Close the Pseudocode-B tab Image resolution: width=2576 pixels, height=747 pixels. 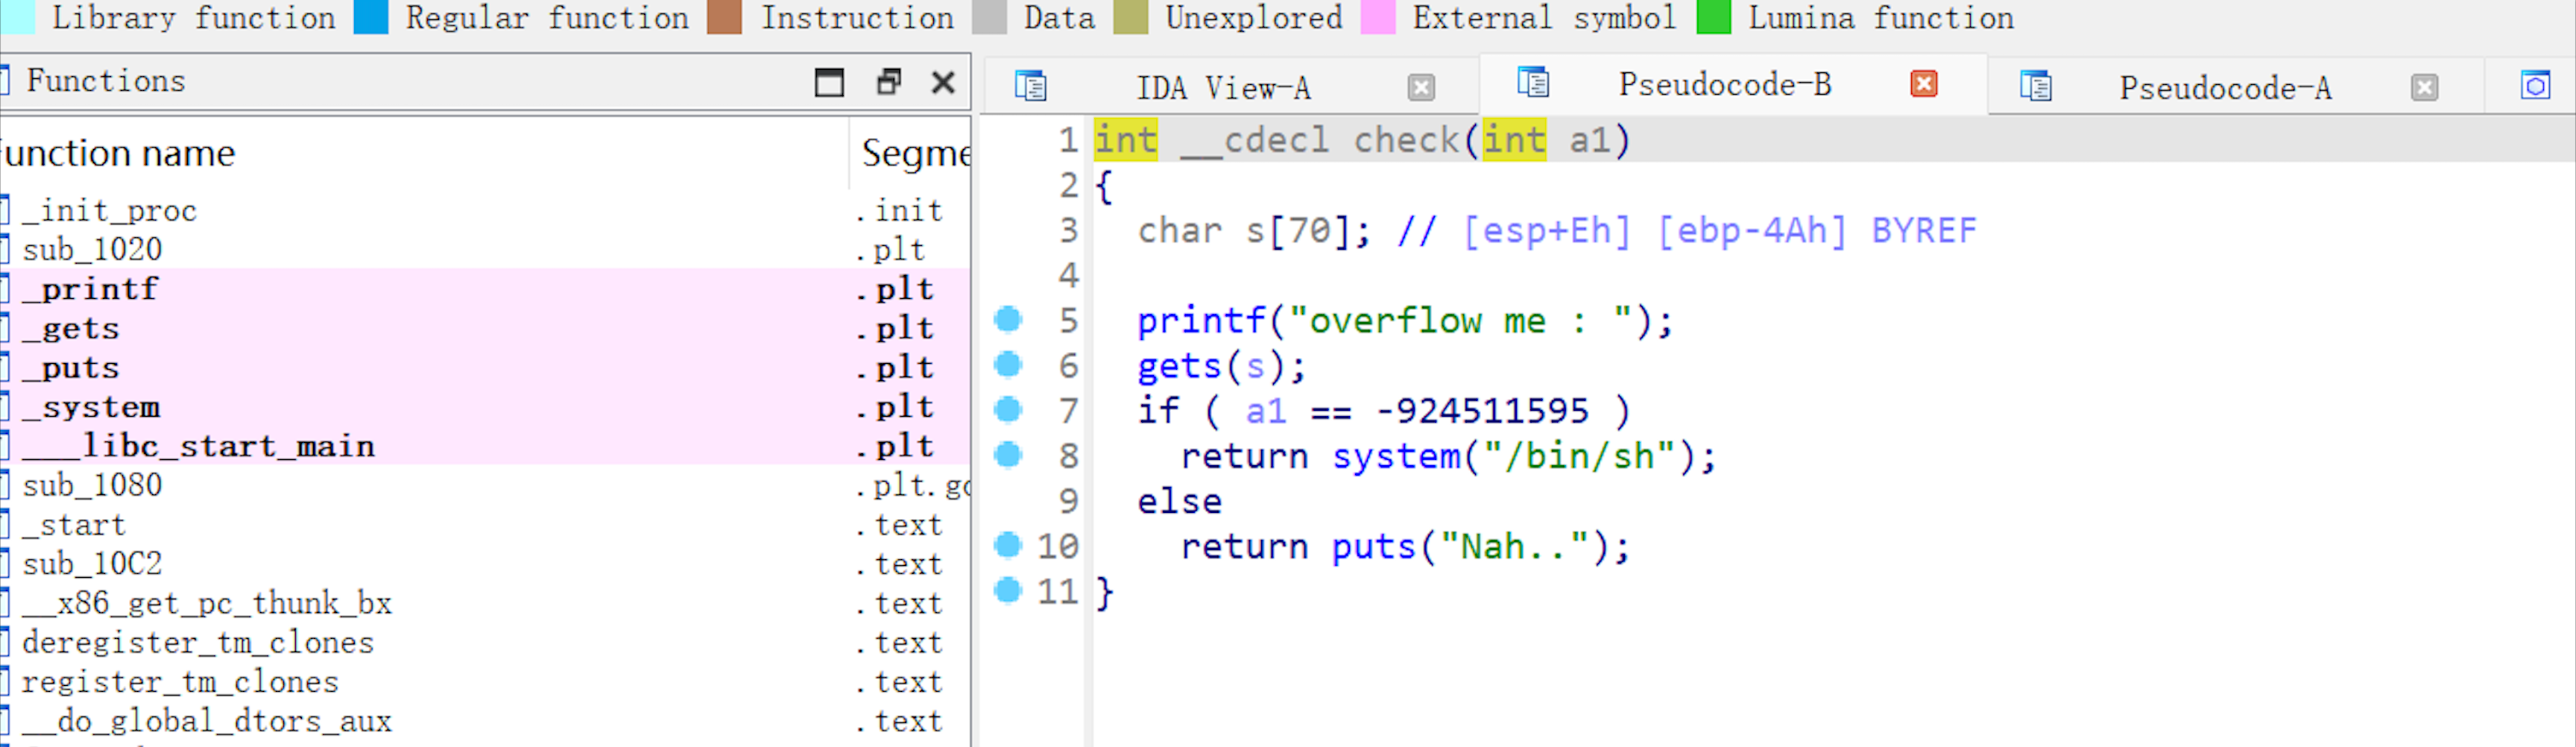point(1924,84)
